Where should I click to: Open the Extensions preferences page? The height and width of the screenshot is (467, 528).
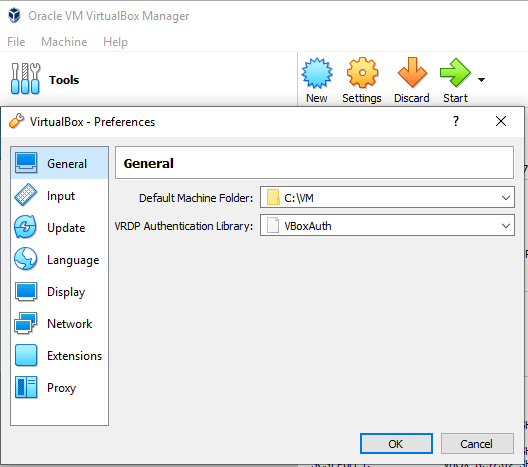(x=60, y=356)
